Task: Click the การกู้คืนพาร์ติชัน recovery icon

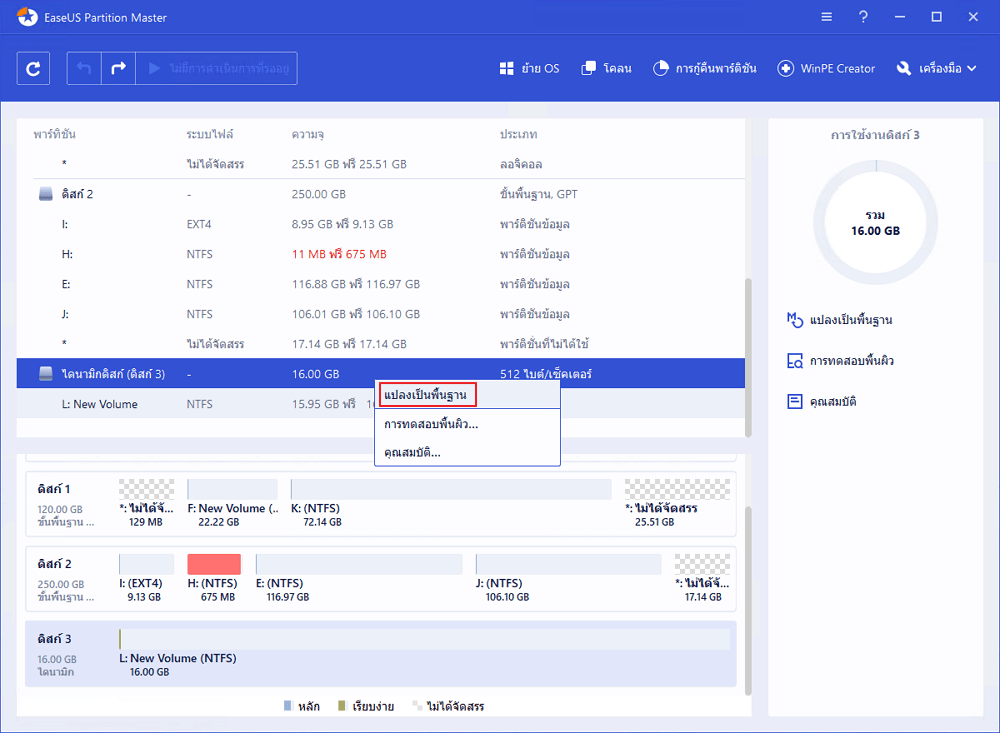Action: click(x=661, y=68)
